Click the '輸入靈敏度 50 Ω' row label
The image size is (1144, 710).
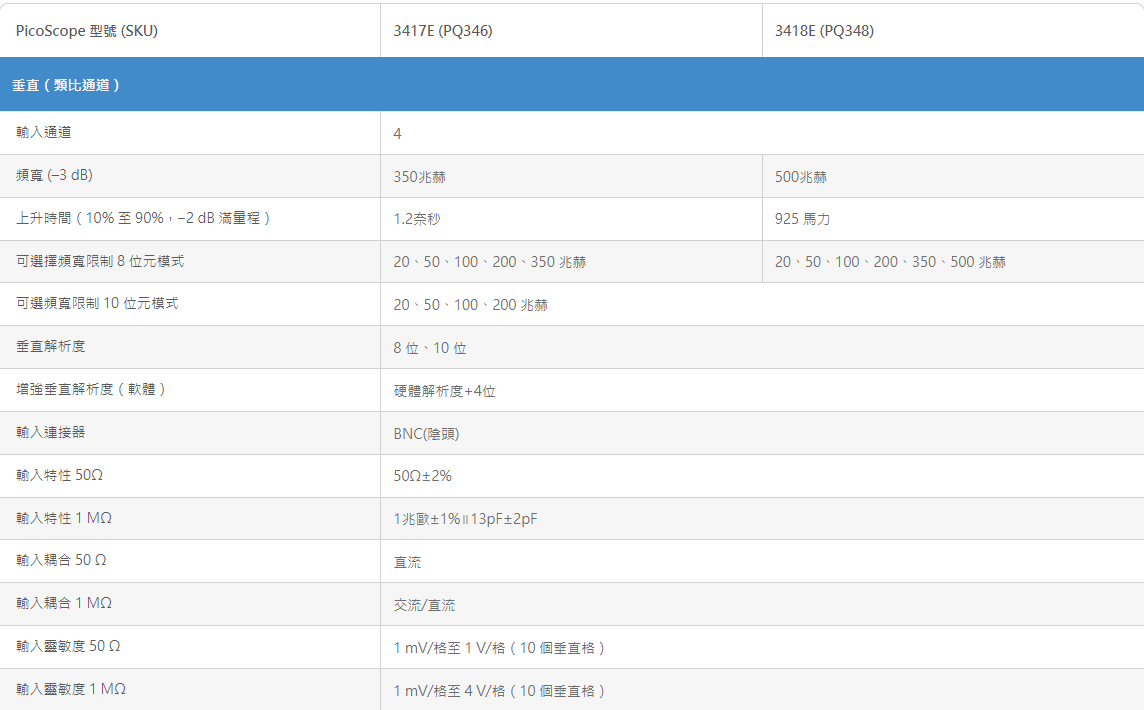click(x=69, y=647)
